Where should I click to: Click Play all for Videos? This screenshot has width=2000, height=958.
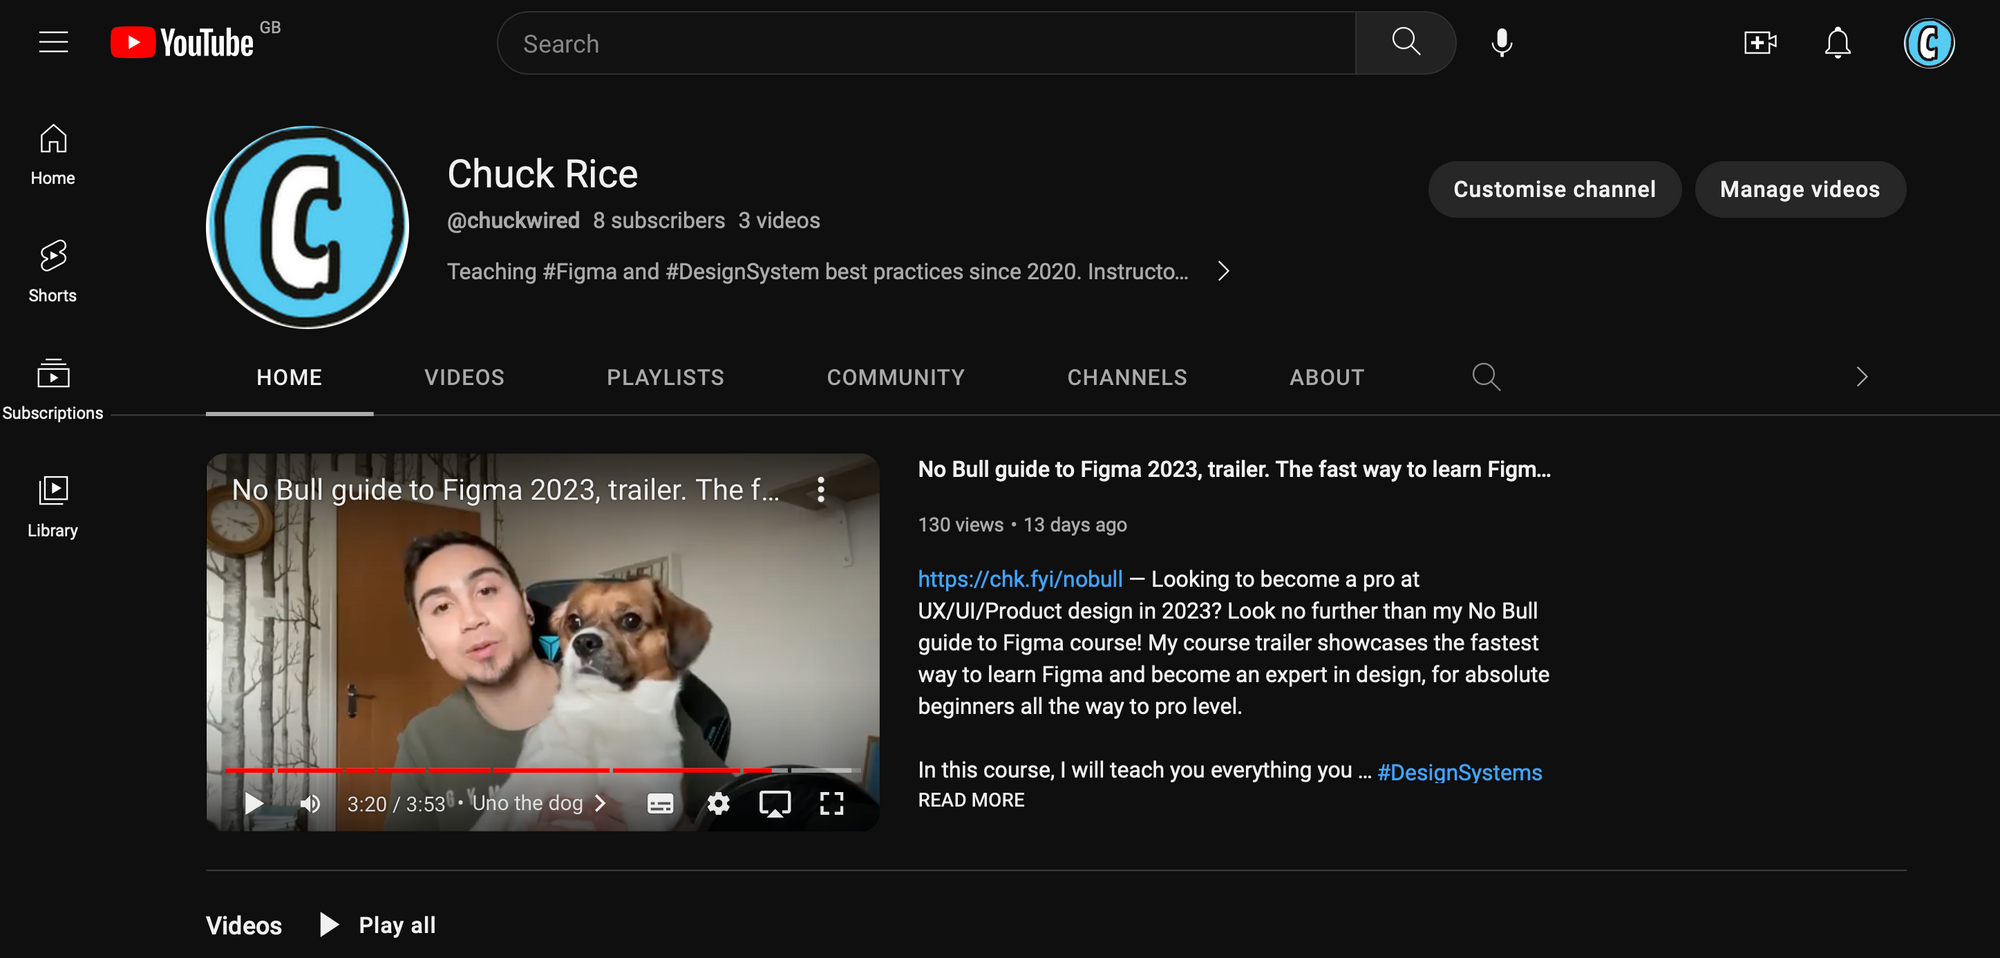click(x=378, y=925)
